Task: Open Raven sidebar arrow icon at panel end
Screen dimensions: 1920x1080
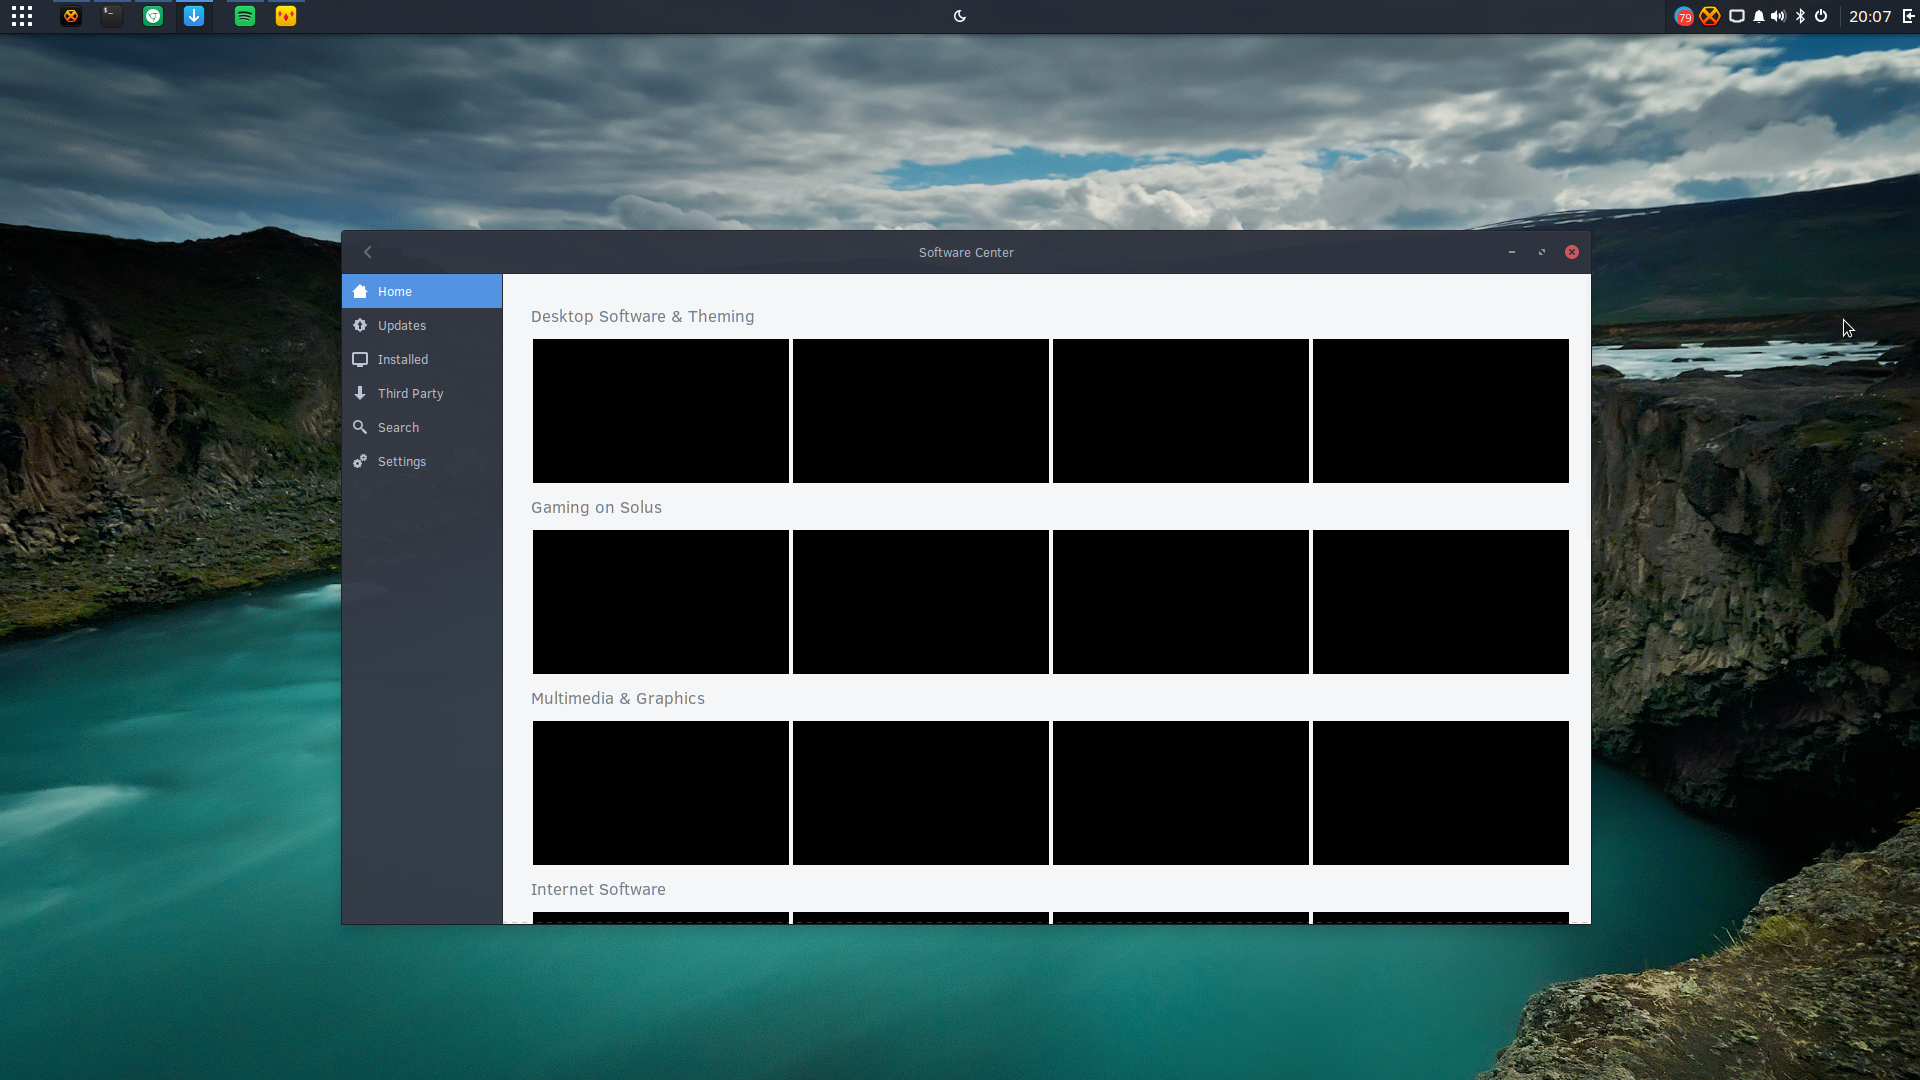Action: pyautogui.click(x=1908, y=16)
